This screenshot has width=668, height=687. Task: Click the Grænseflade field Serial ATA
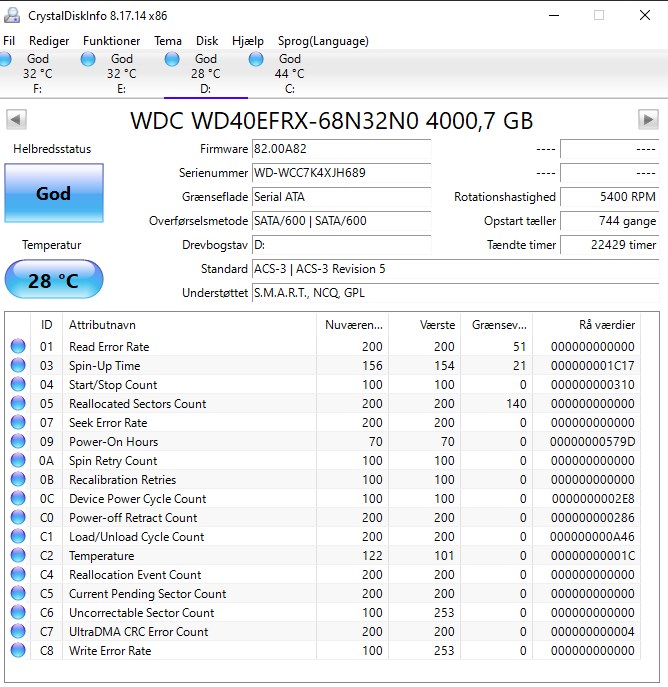coord(342,197)
